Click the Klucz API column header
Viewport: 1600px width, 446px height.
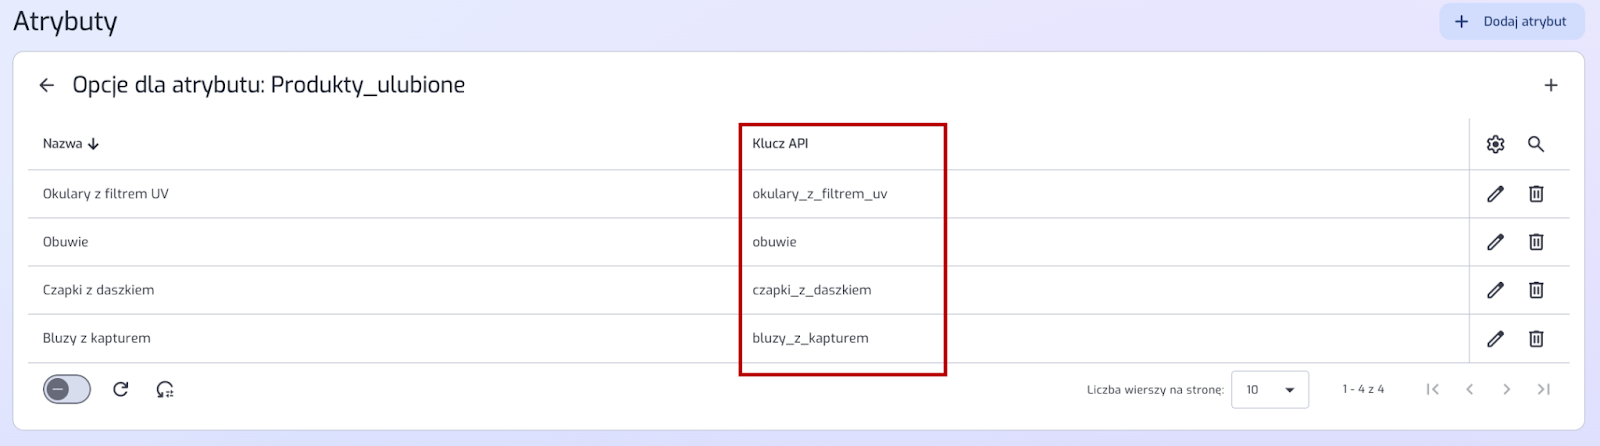780,144
